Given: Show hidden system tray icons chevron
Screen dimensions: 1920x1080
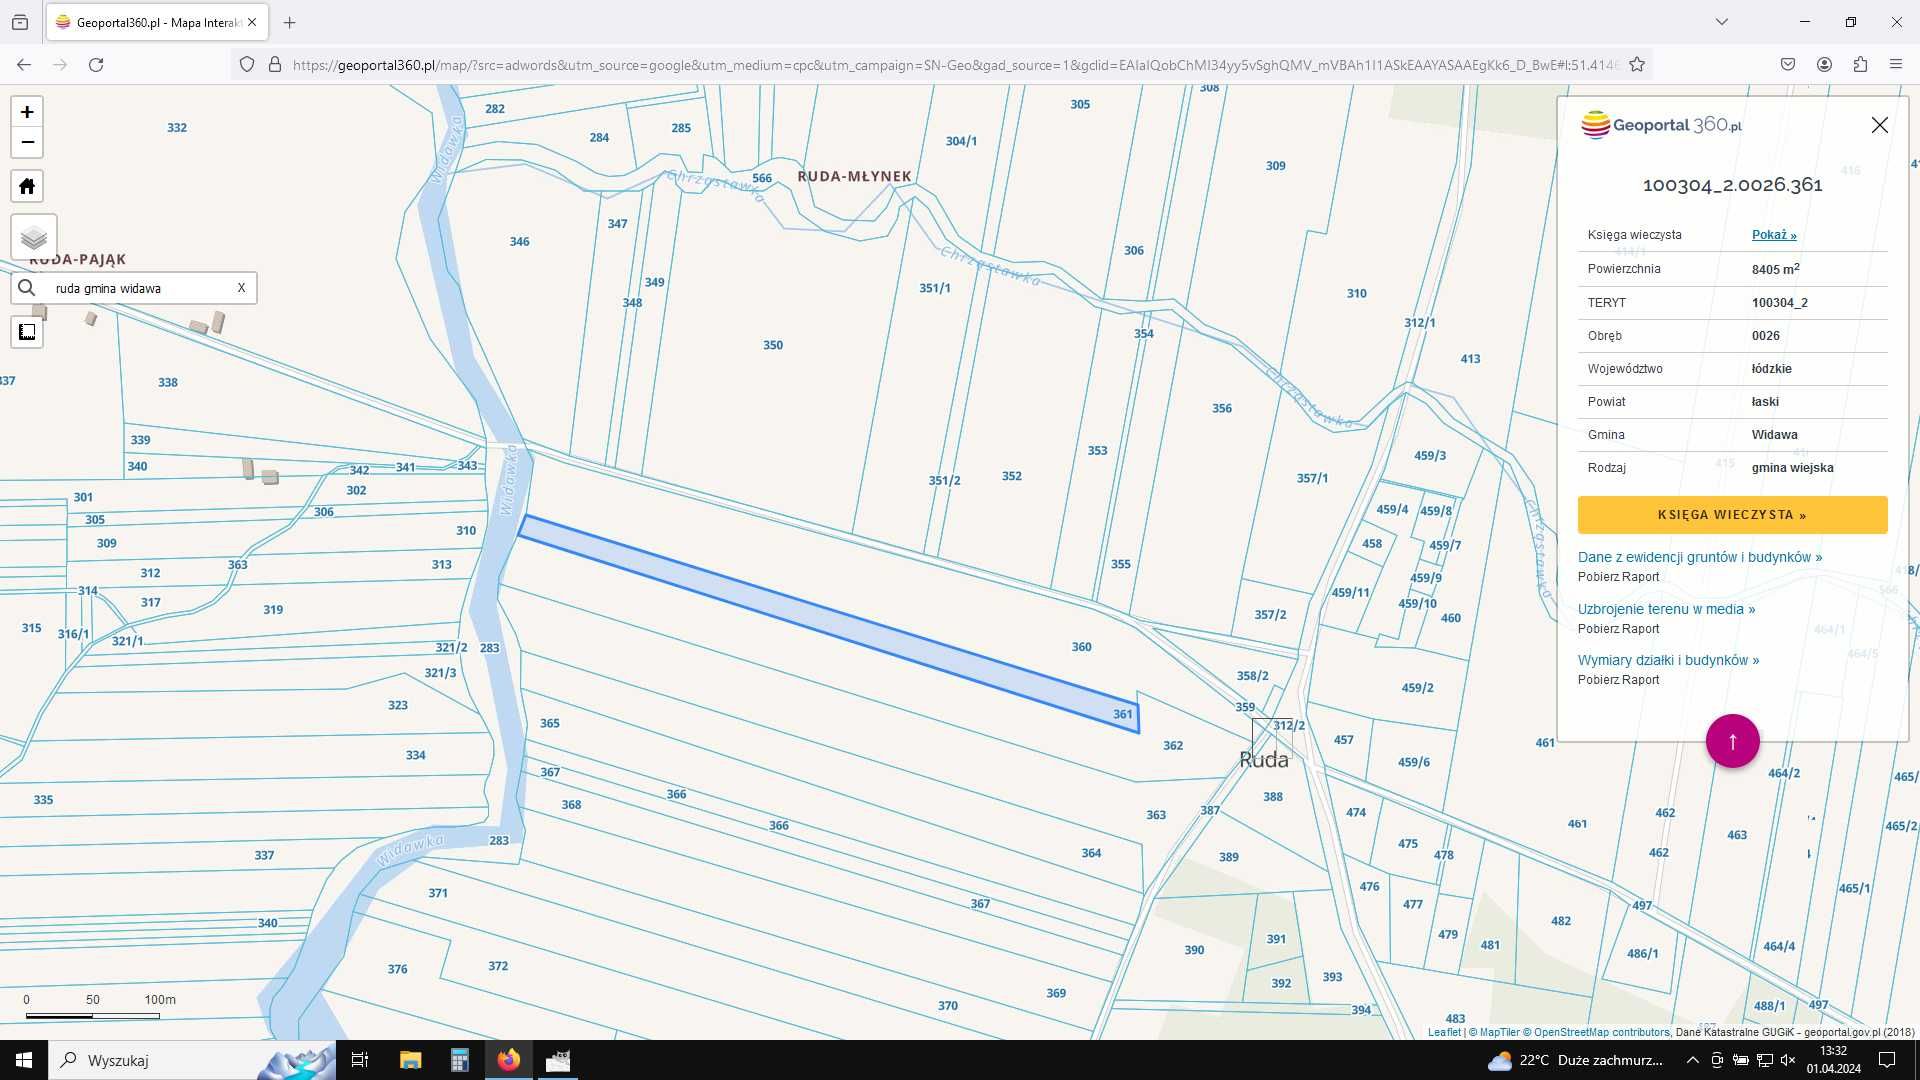Looking at the screenshot, I should tap(1692, 1060).
